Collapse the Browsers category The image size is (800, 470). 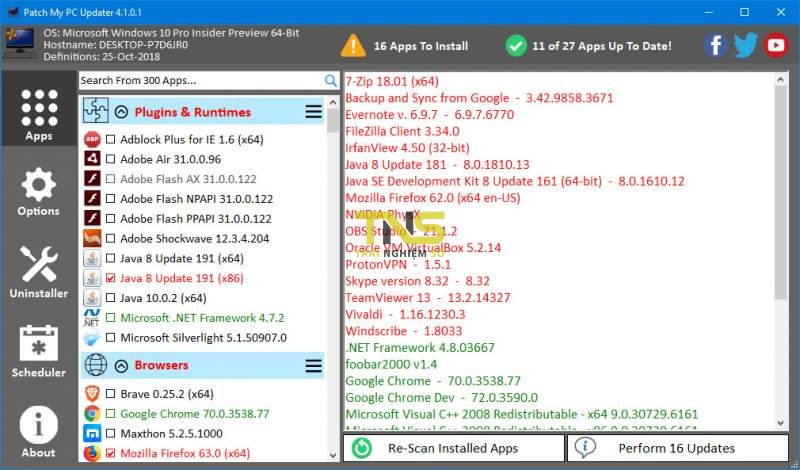(121, 365)
